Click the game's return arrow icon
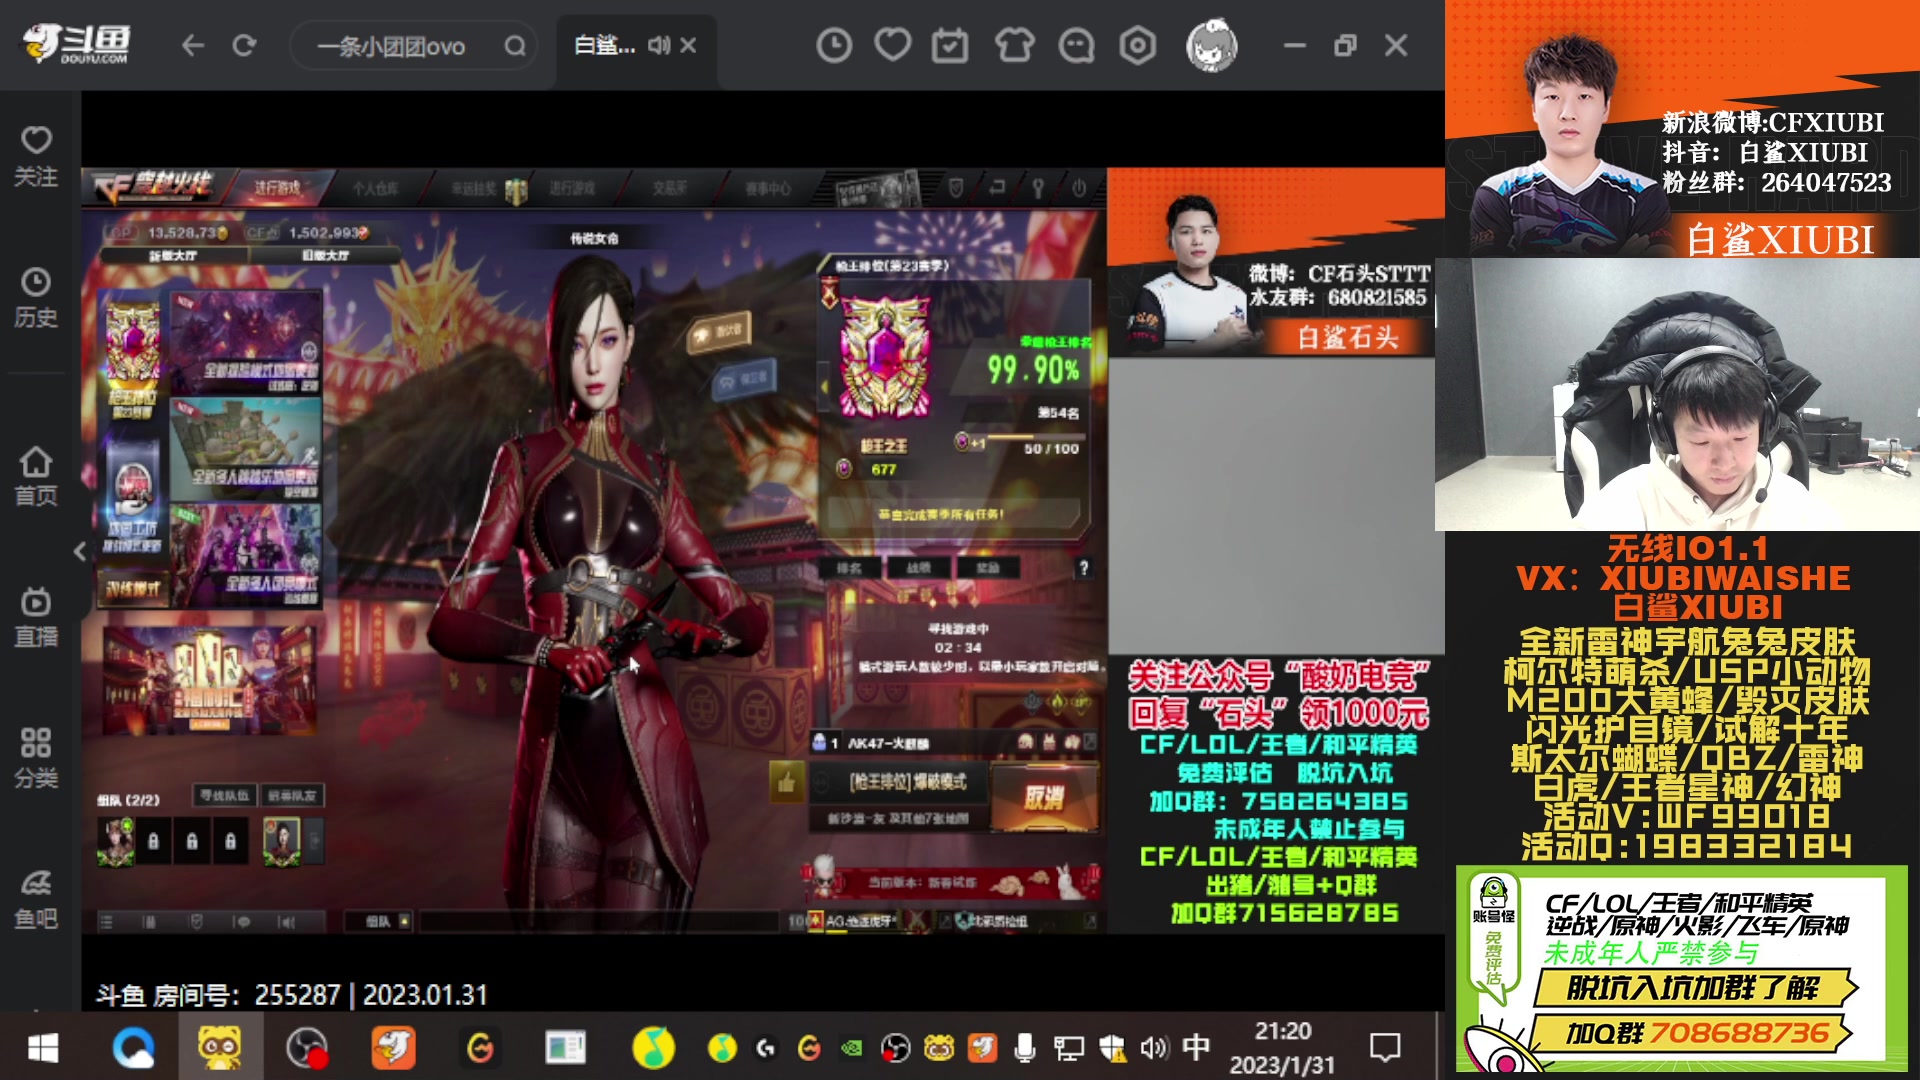Viewport: 1920px width, 1080px height. pyautogui.click(x=997, y=188)
